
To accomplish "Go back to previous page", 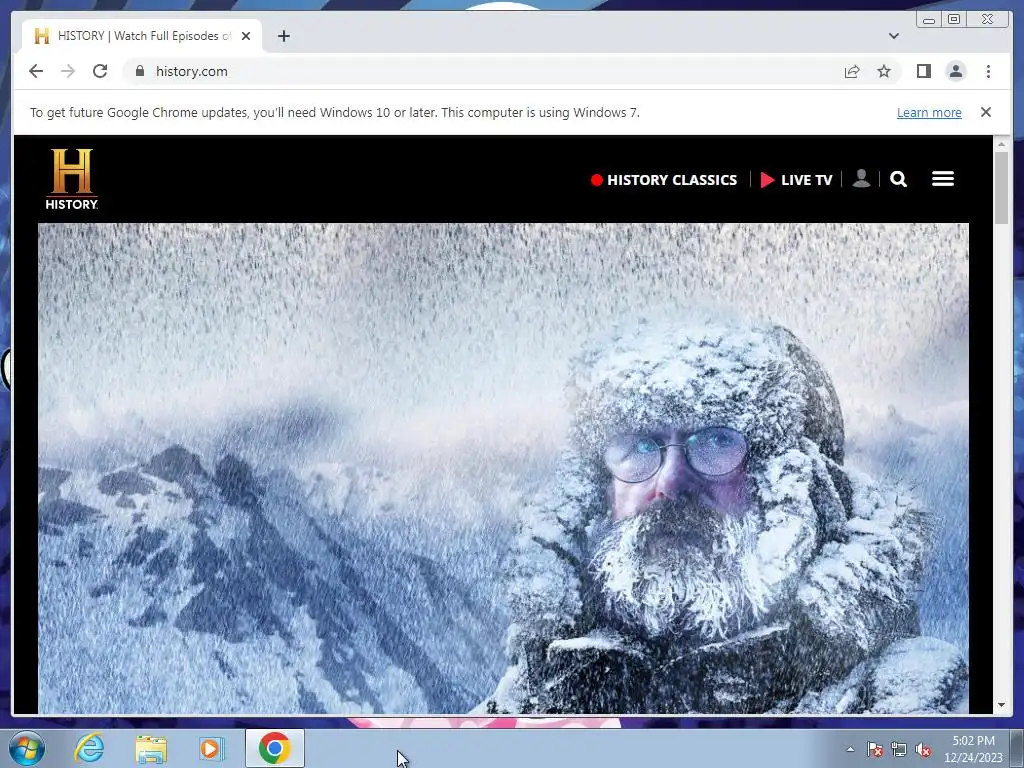I will (x=36, y=71).
